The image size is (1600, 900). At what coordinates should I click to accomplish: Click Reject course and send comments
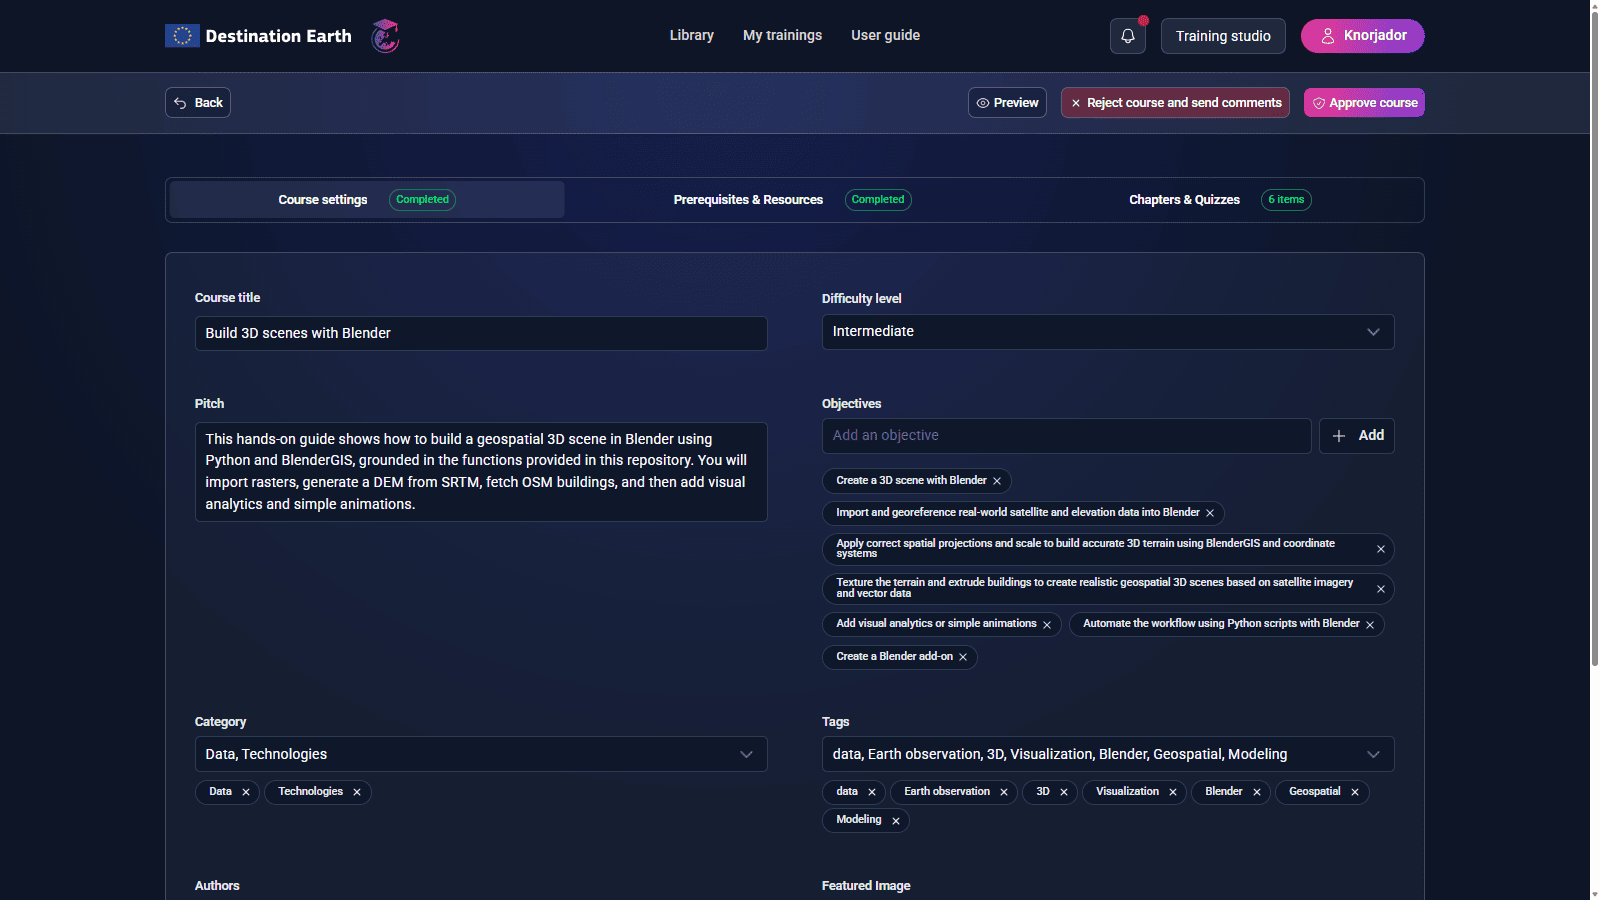1175,103
